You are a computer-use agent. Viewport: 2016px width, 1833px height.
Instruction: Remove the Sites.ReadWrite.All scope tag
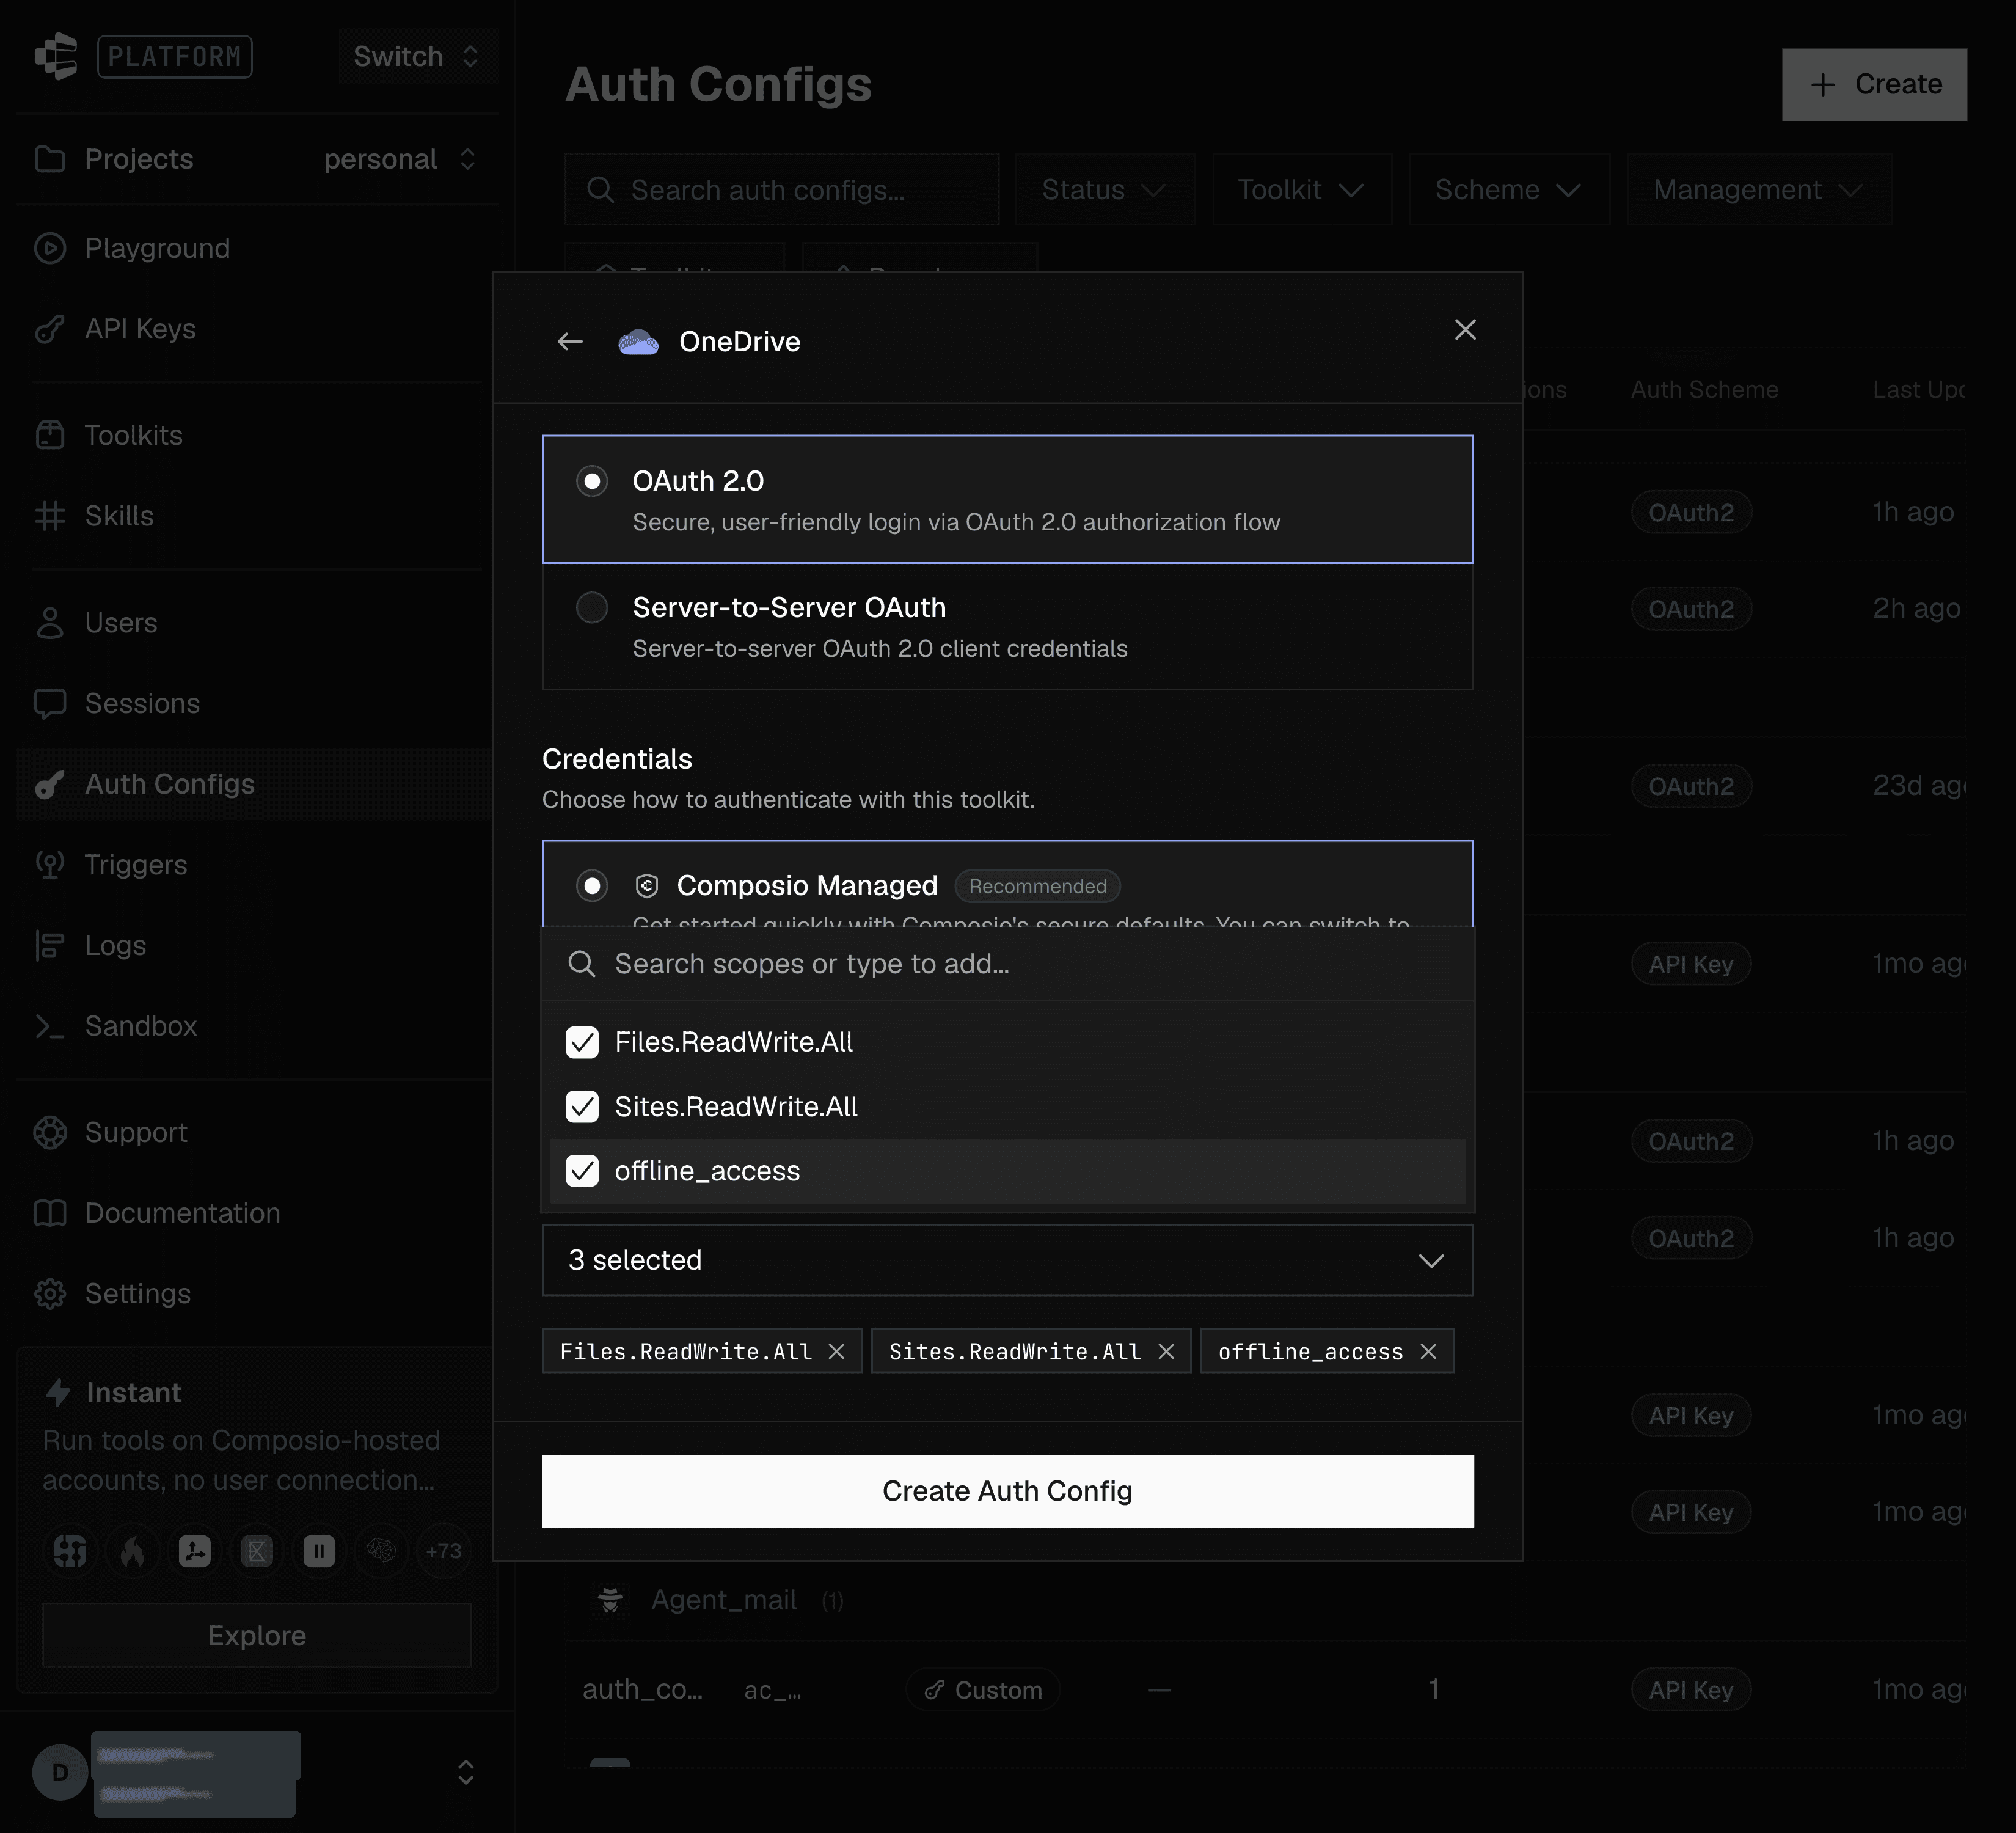pos(1166,1351)
